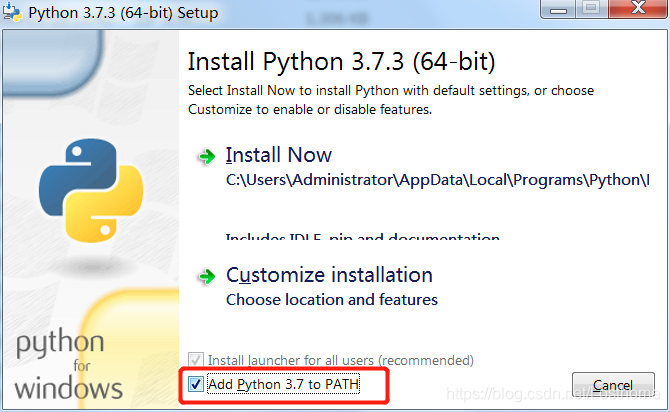Click the 'Install Python 3.7.3 (64-bit)' heading

(x=341, y=62)
